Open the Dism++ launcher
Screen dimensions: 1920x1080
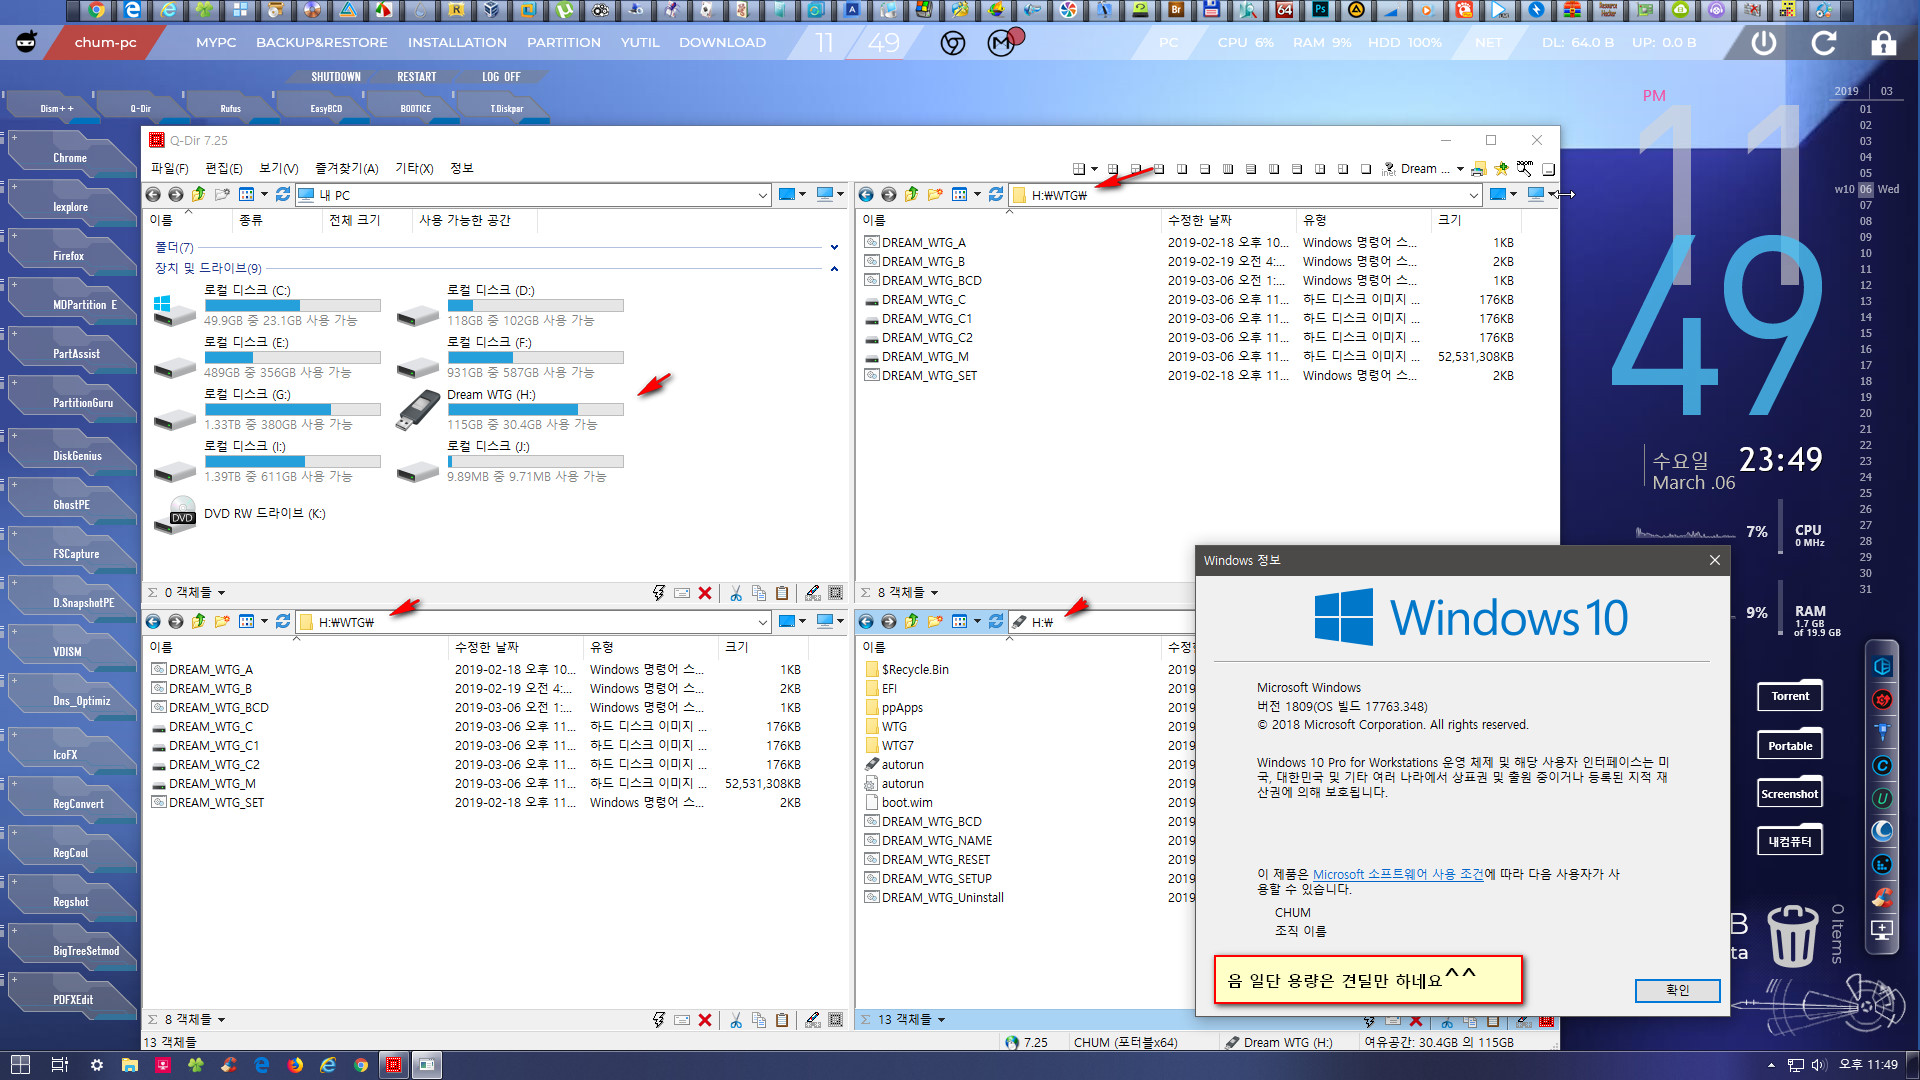(56, 108)
